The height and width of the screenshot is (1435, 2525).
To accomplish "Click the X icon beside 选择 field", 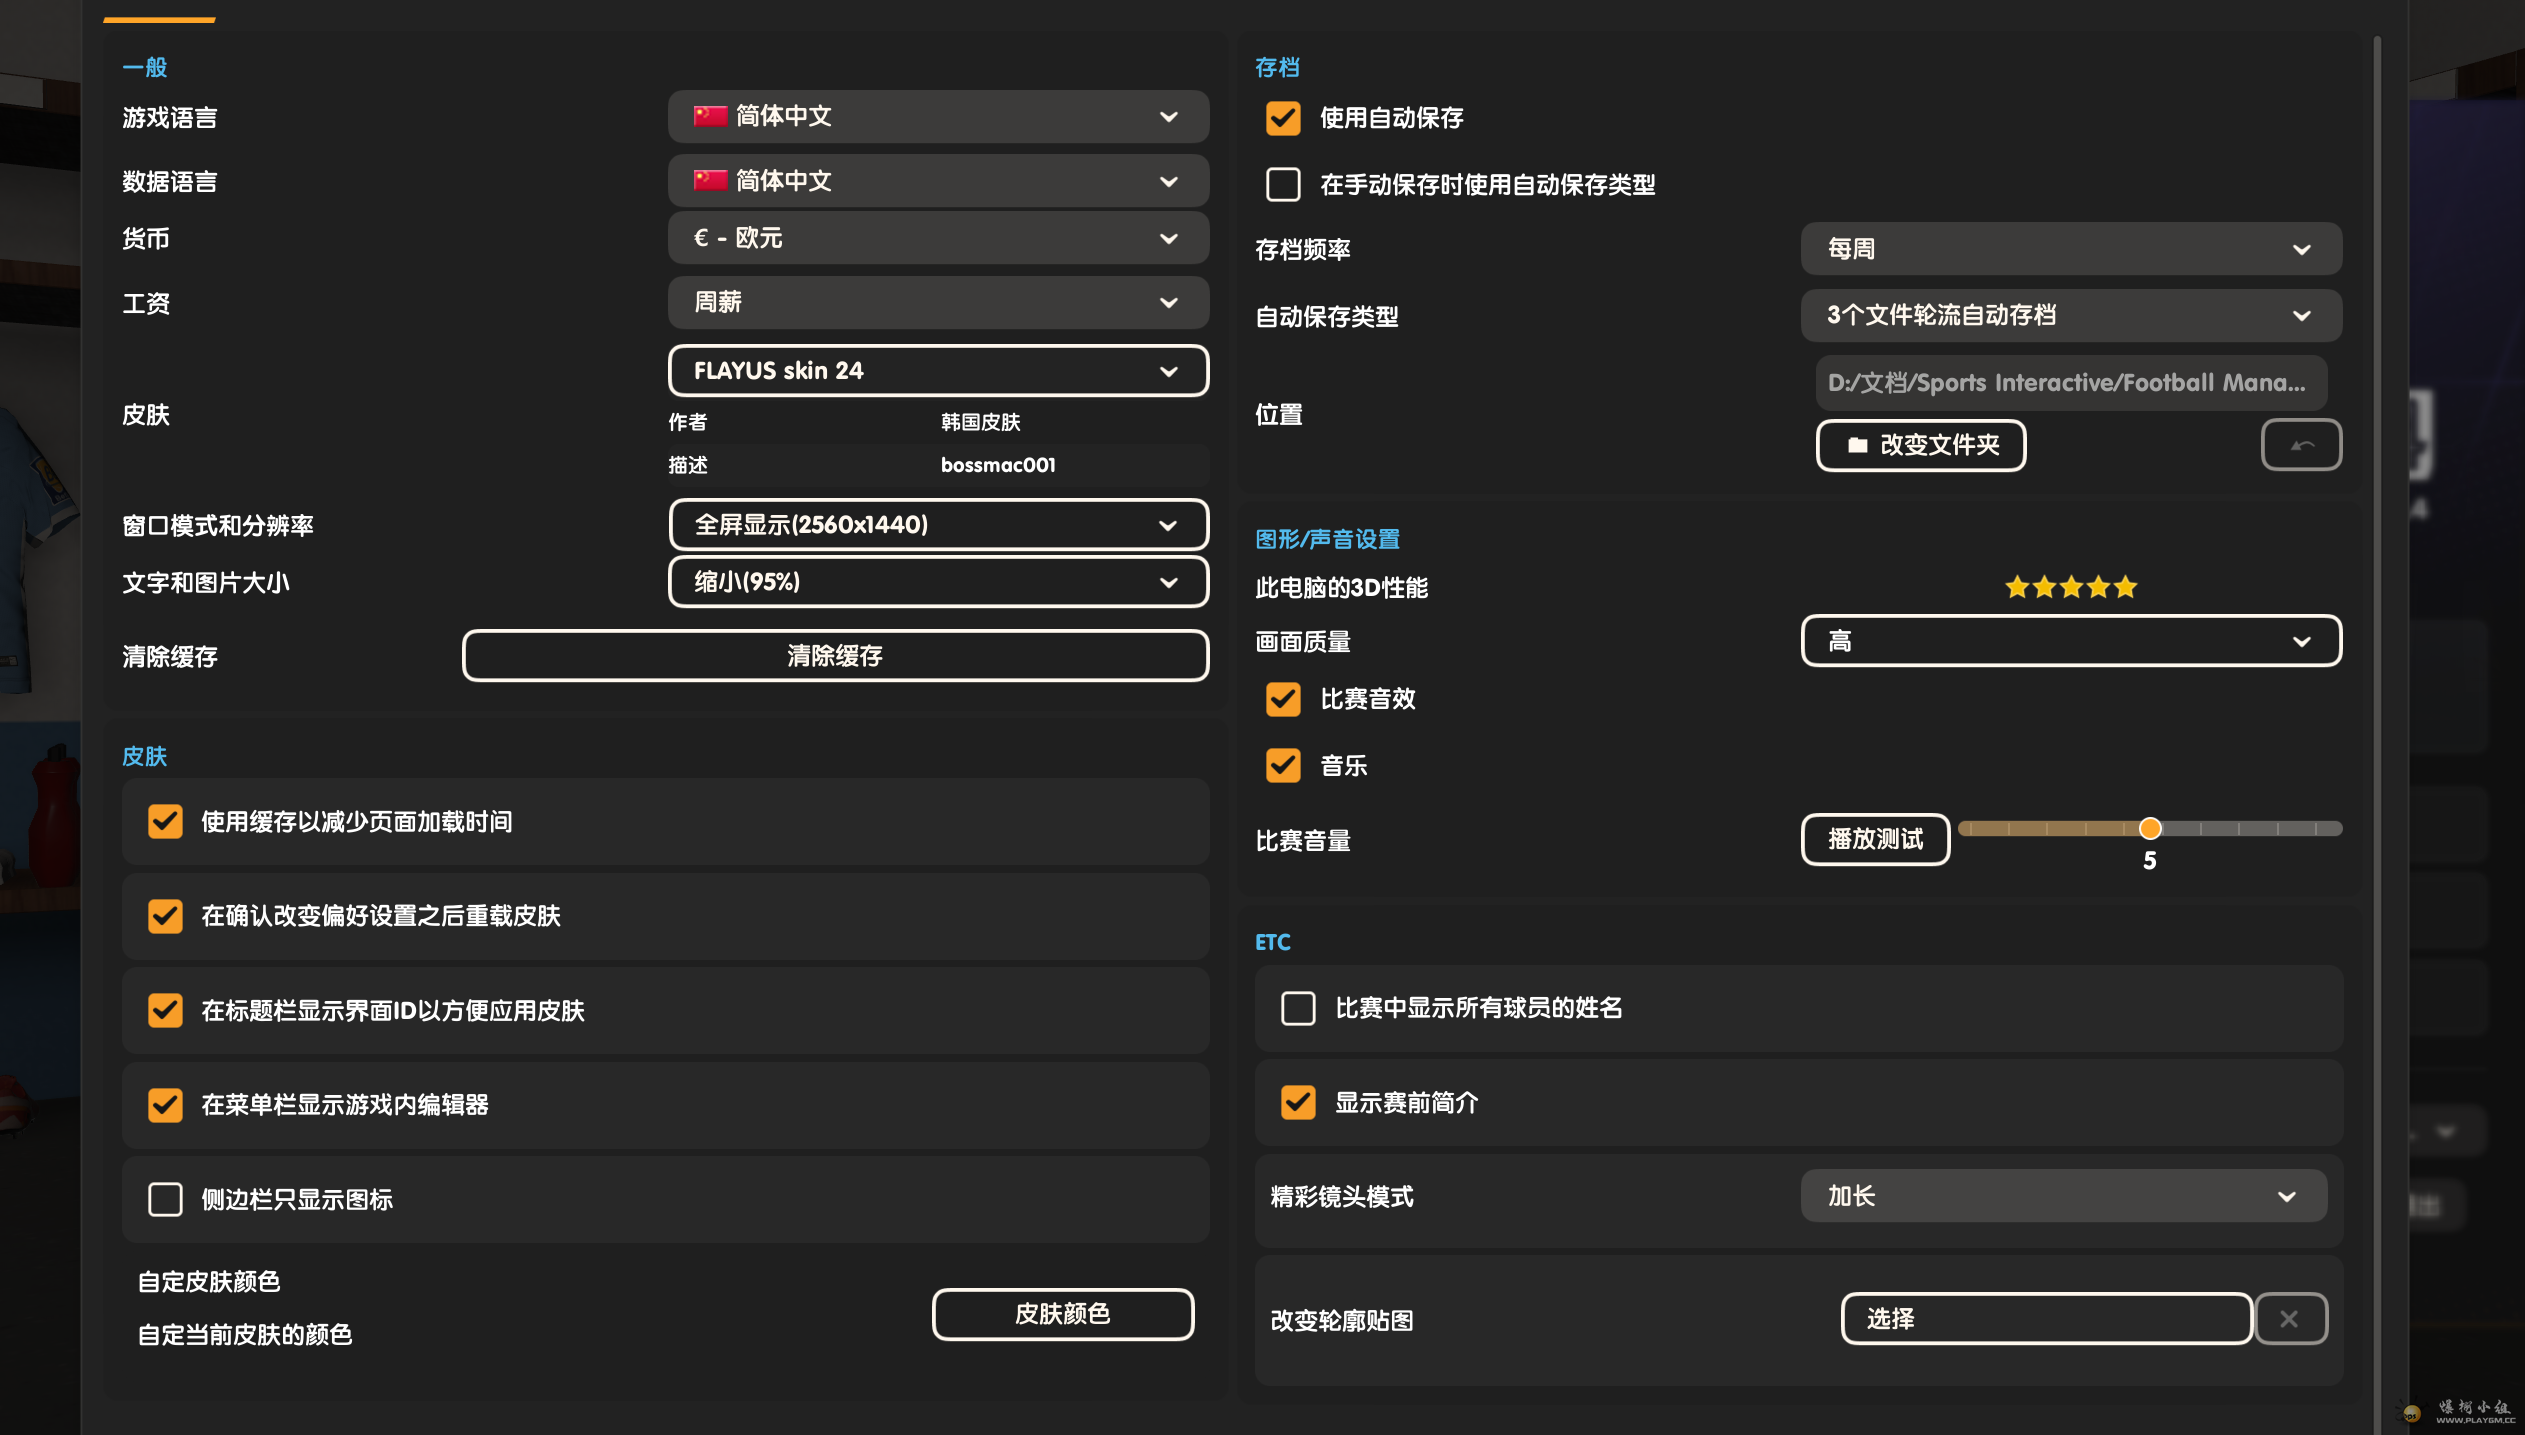I will click(2289, 1319).
